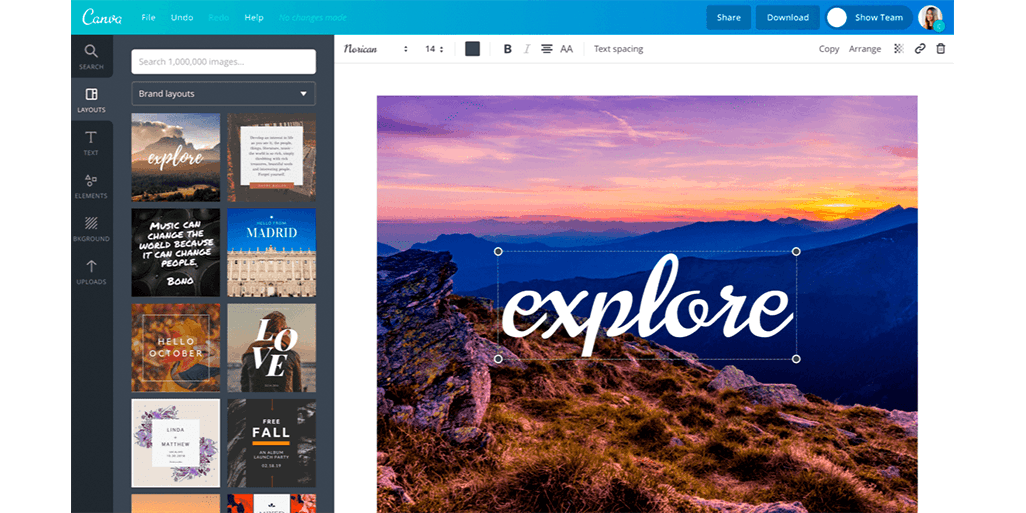Open the Help menu
The height and width of the screenshot is (513, 1026).
pos(254,18)
